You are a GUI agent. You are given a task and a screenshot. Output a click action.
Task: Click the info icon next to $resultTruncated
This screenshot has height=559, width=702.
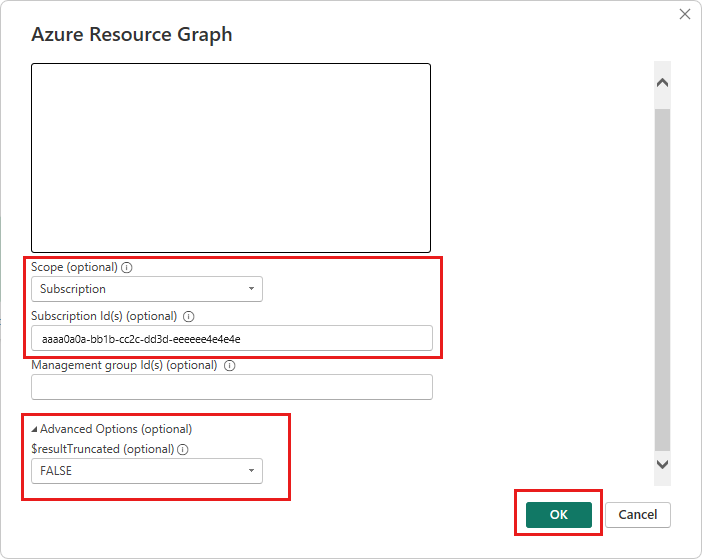pos(183,449)
